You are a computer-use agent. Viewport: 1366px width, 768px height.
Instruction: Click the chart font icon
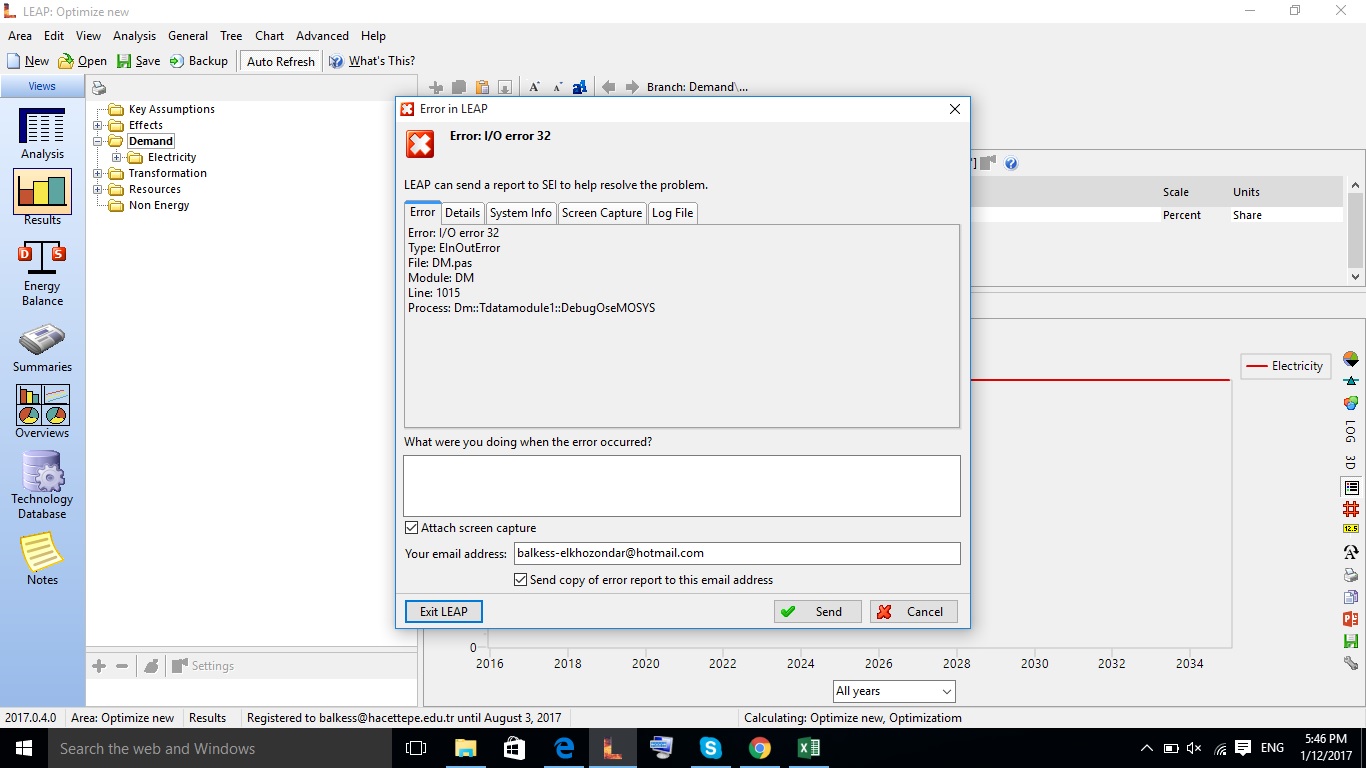pos(1351,552)
